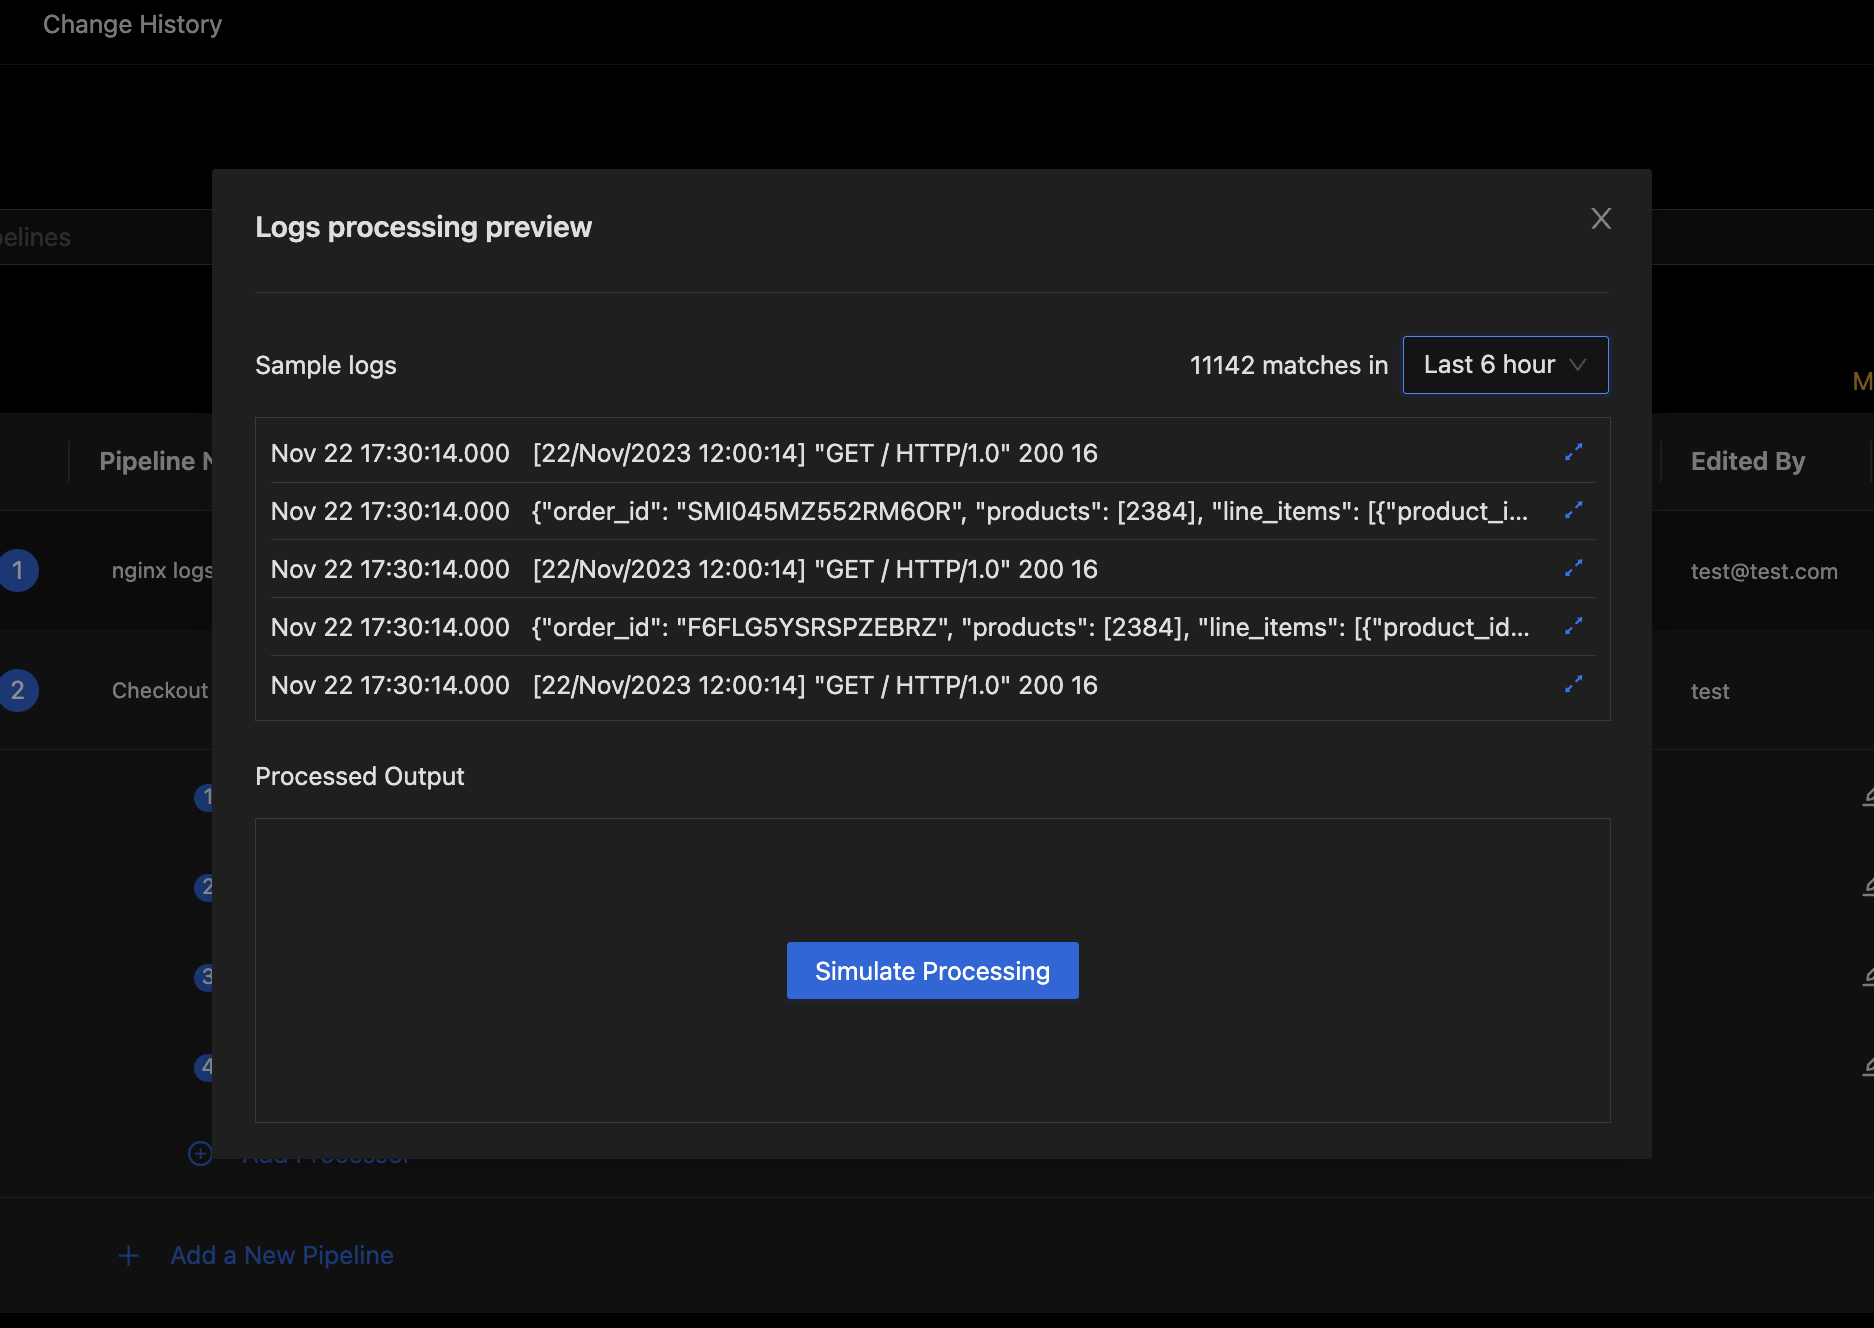Select the SMI045MZ552RM6OR order log text
The height and width of the screenshot is (1328, 1874).
click(x=1030, y=511)
